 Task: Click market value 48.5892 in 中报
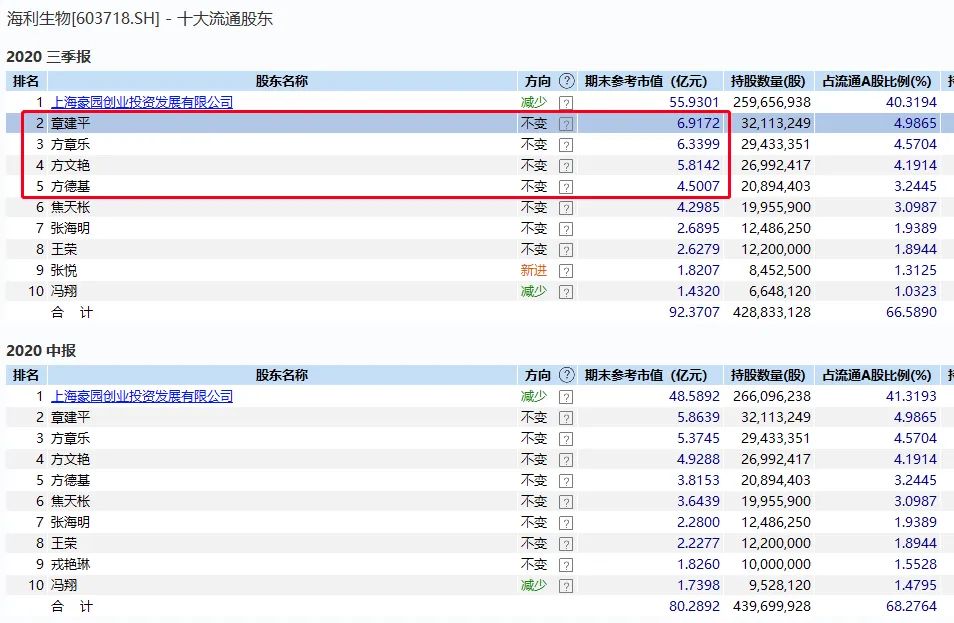(694, 396)
